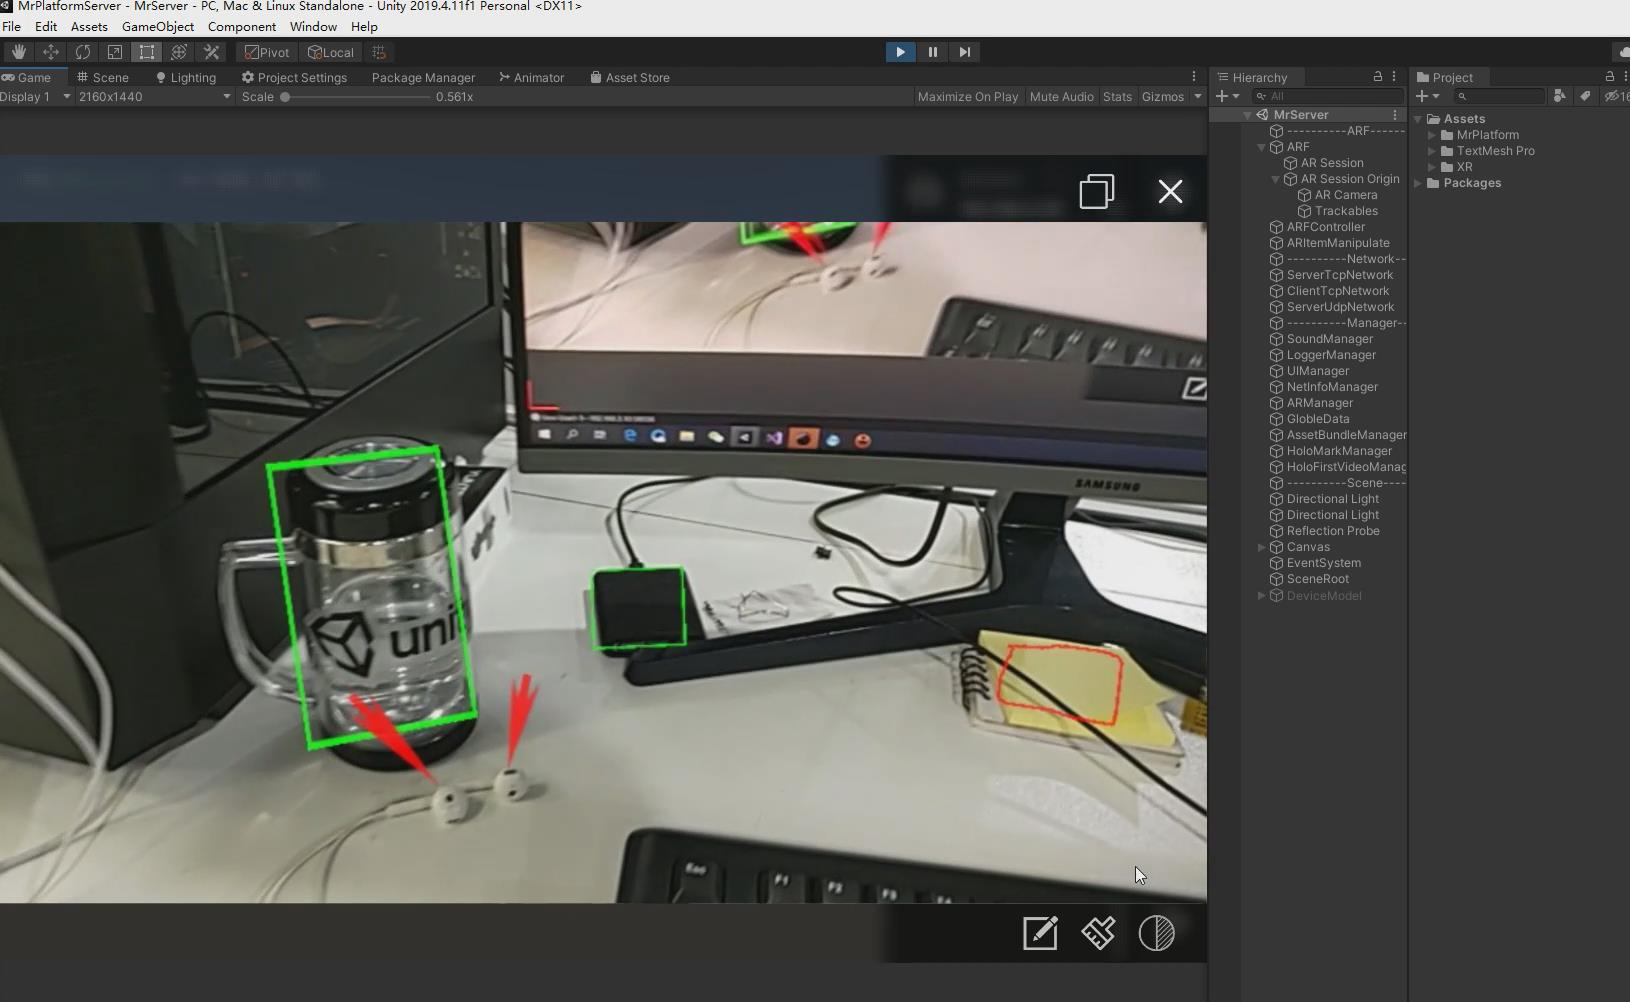This screenshot has height=1002, width=1630.
Task: Toggle Mute Audio in Game view
Action: tap(1061, 96)
